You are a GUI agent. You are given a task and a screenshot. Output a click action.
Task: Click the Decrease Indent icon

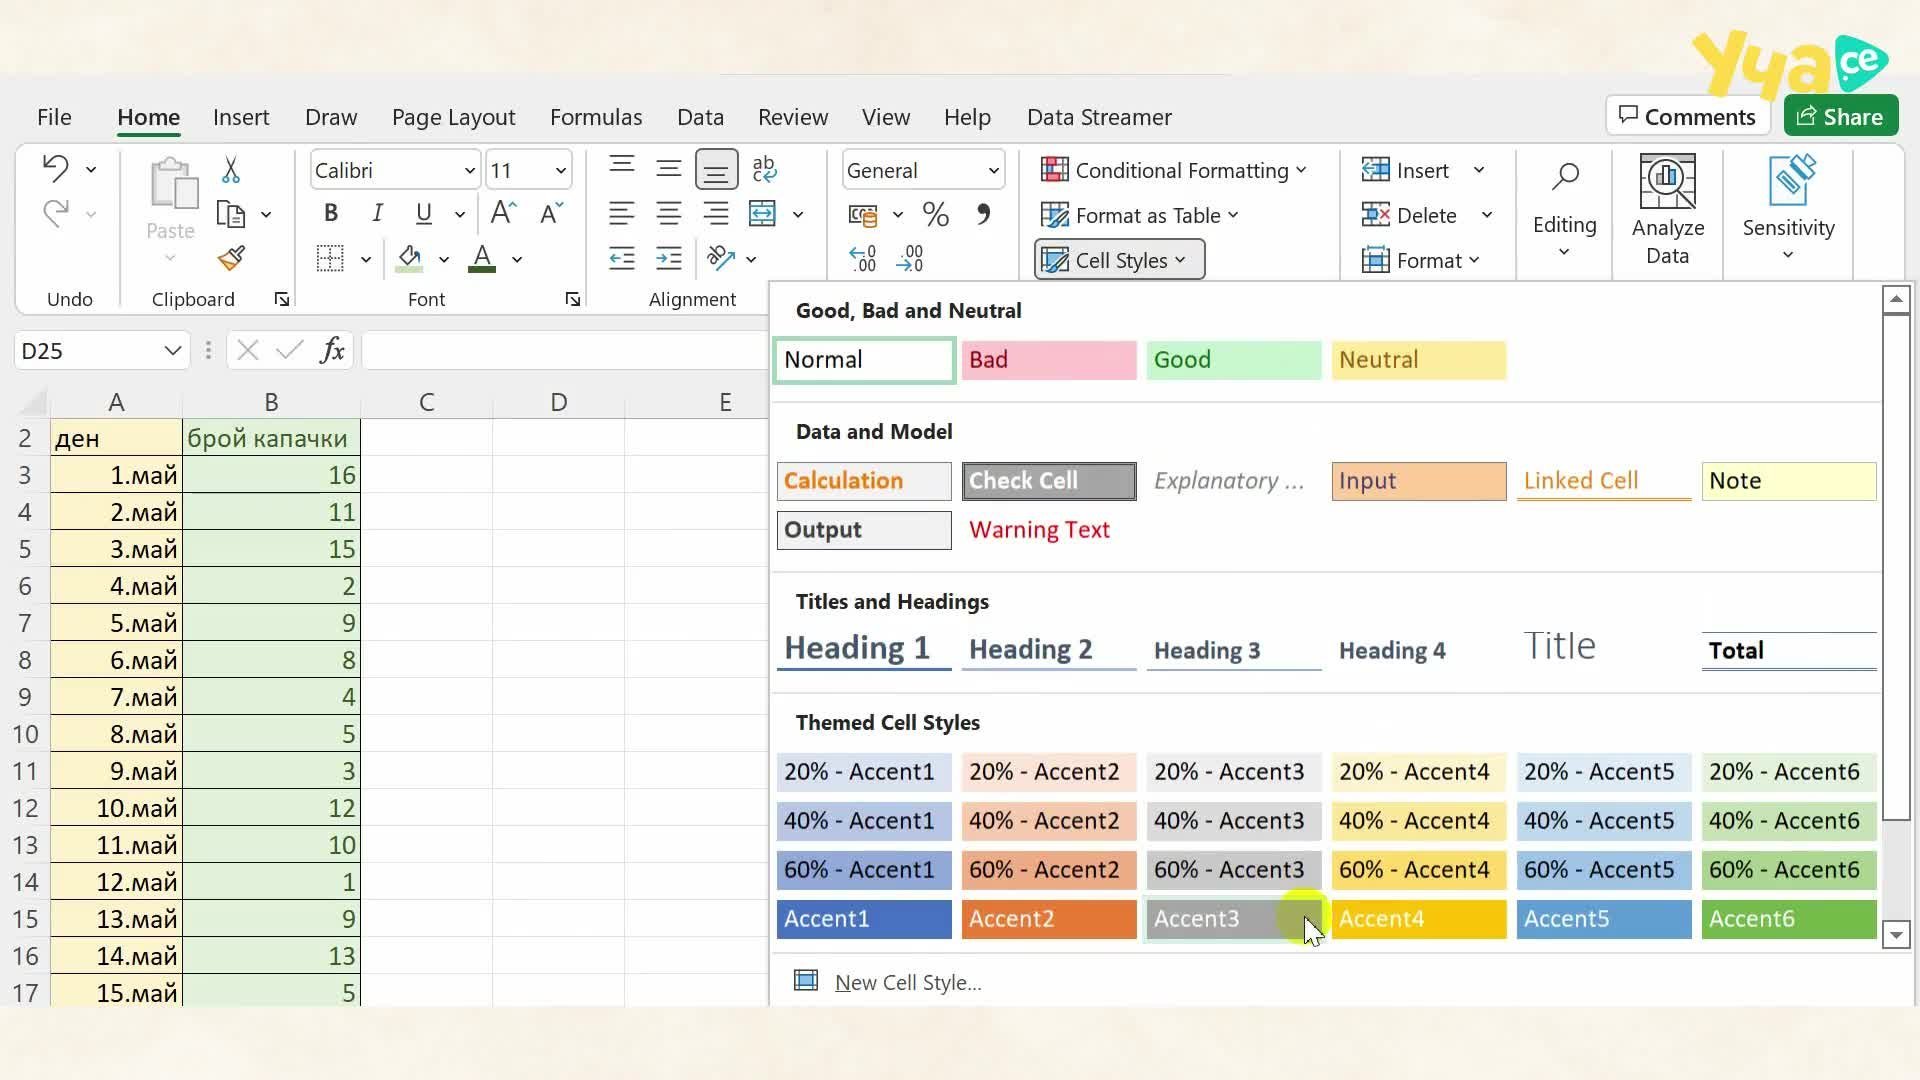click(622, 259)
